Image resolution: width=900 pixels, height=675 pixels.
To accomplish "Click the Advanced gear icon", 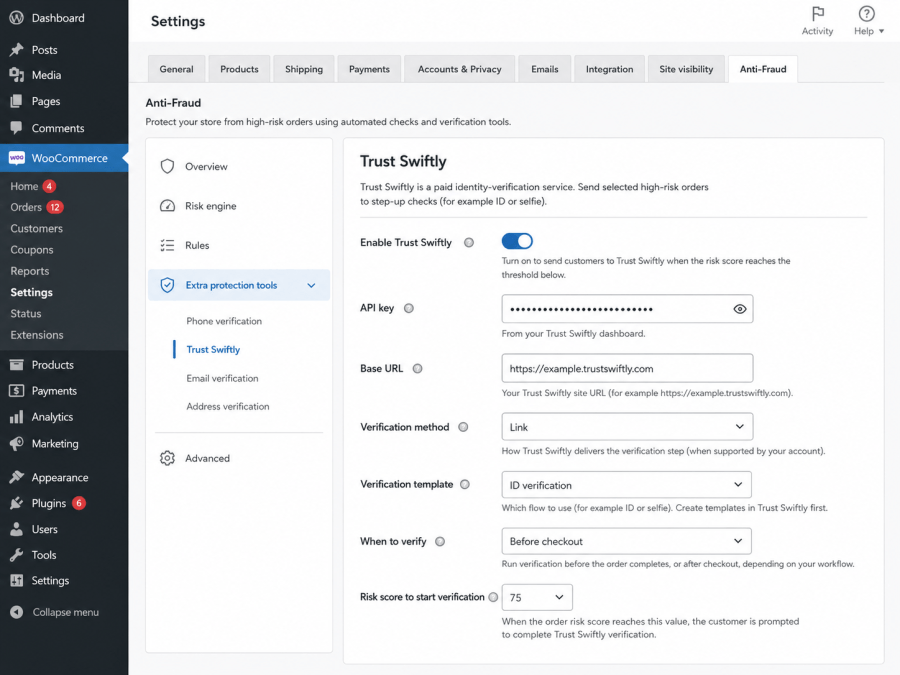I will (167, 458).
